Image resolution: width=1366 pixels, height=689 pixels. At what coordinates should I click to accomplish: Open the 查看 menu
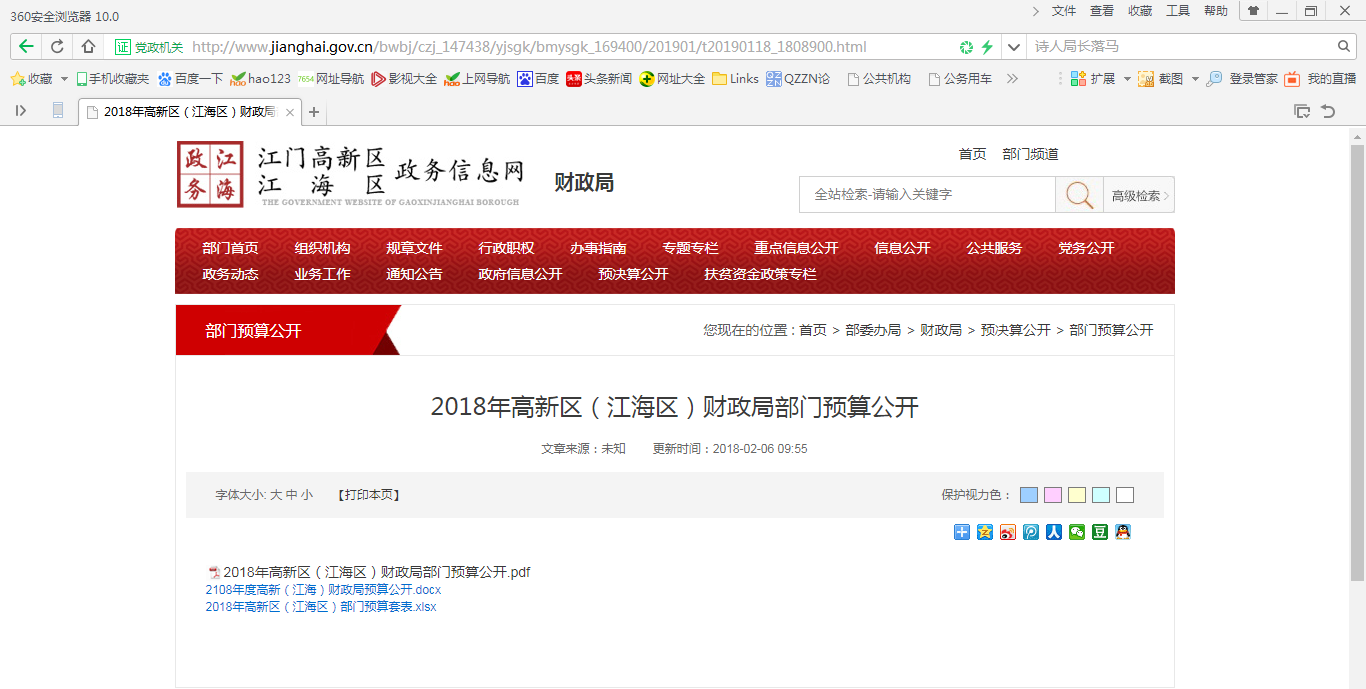[x=1102, y=11]
